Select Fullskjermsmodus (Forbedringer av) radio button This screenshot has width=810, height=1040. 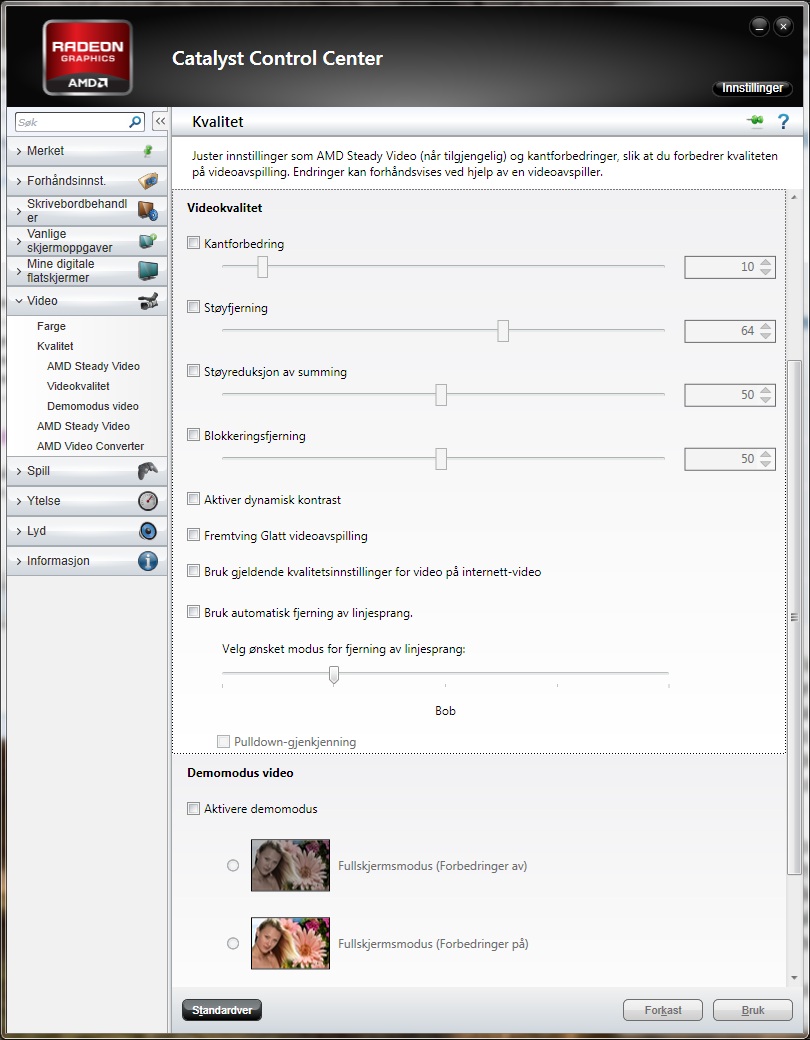(x=233, y=866)
